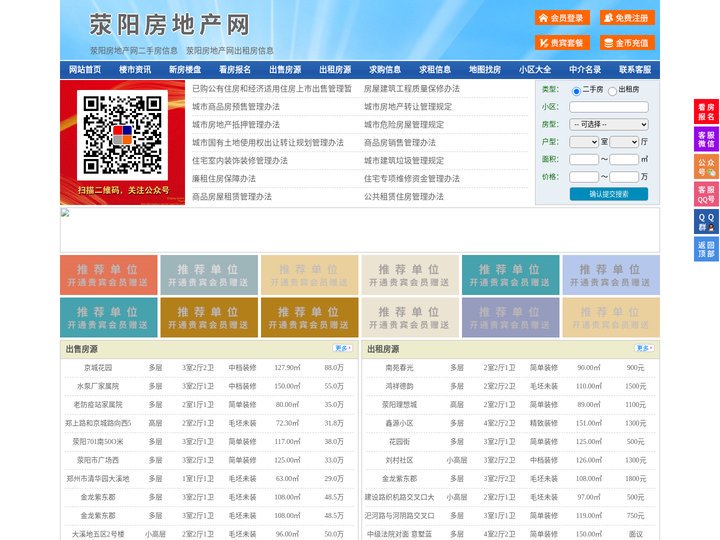
Task: Open 公共租赁住房管理办法 link
Action: pos(404,197)
